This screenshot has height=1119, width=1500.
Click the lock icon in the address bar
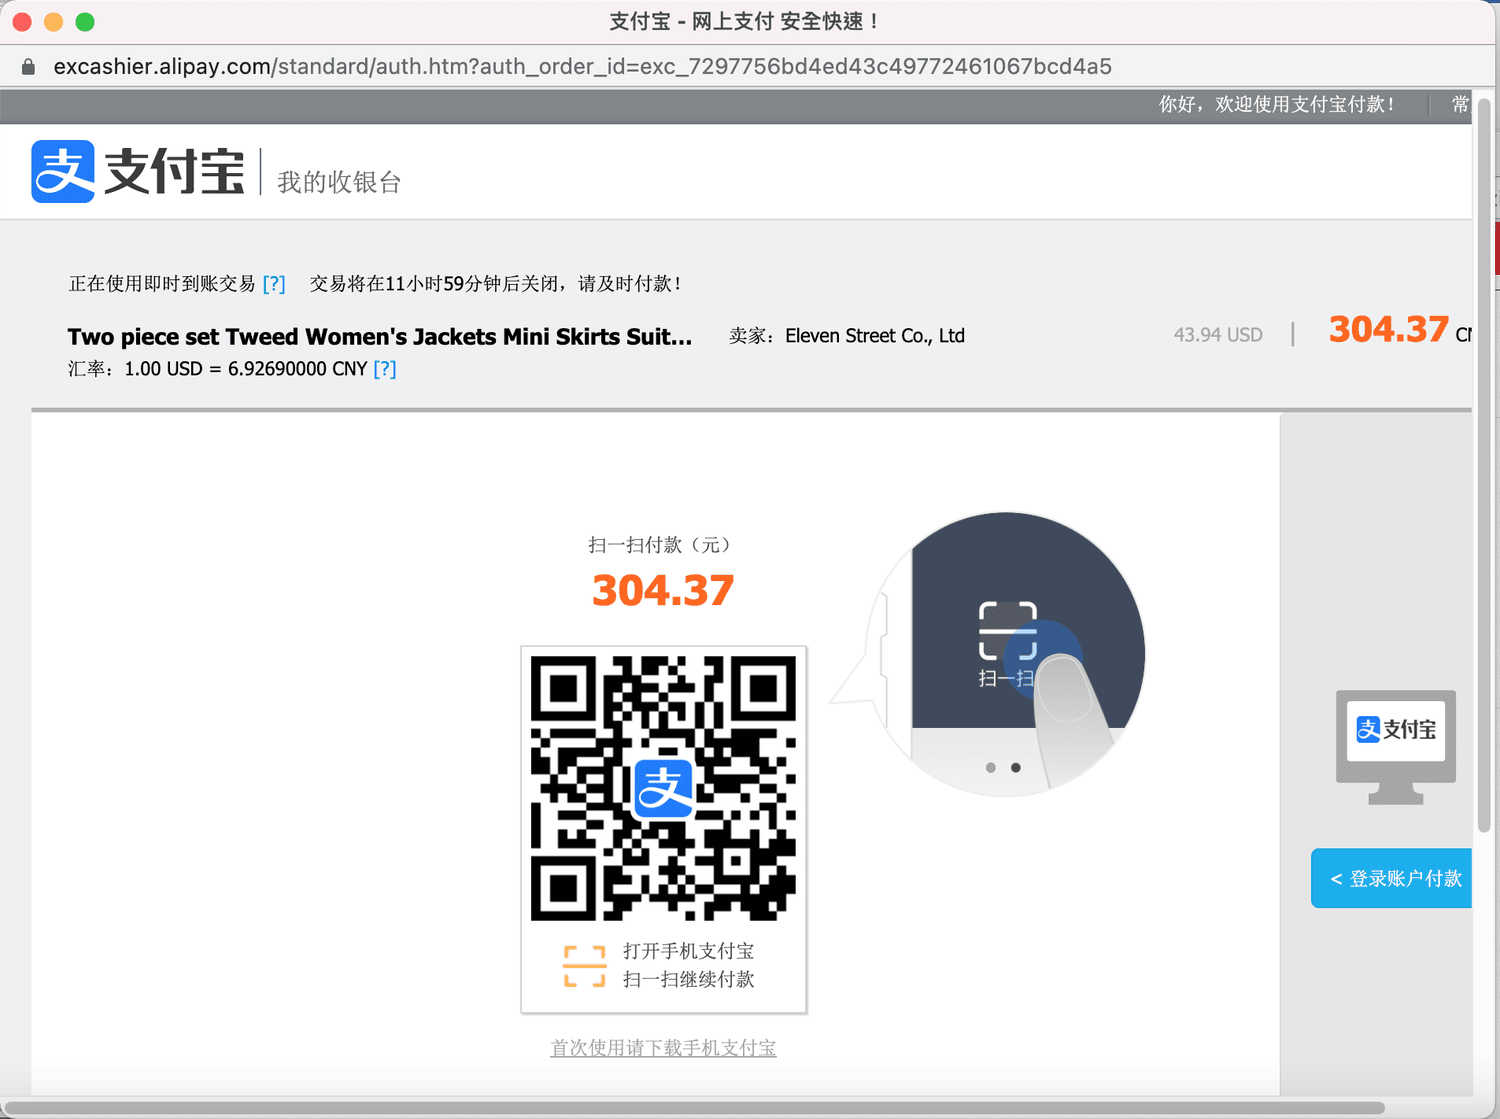click(29, 67)
